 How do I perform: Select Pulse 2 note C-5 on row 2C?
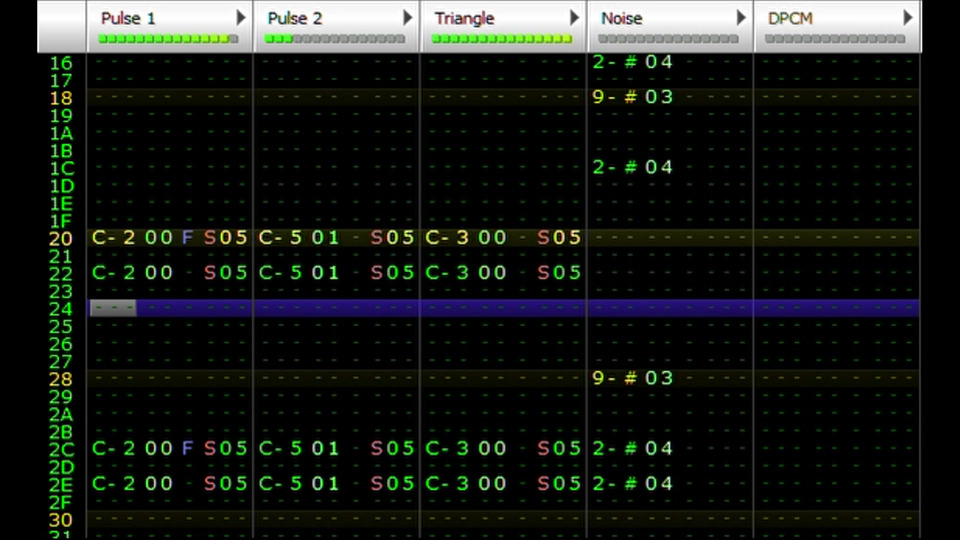coord(280,448)
